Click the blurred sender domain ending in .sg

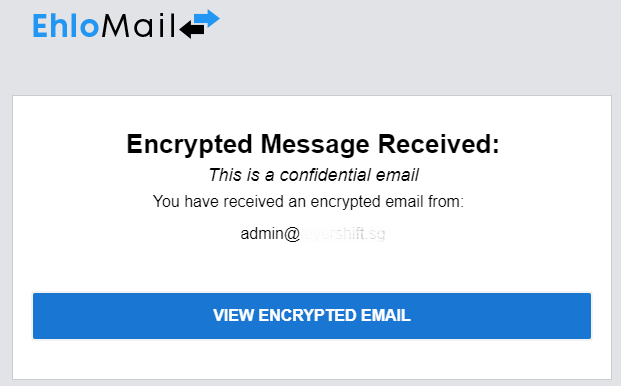click(343, 234)
